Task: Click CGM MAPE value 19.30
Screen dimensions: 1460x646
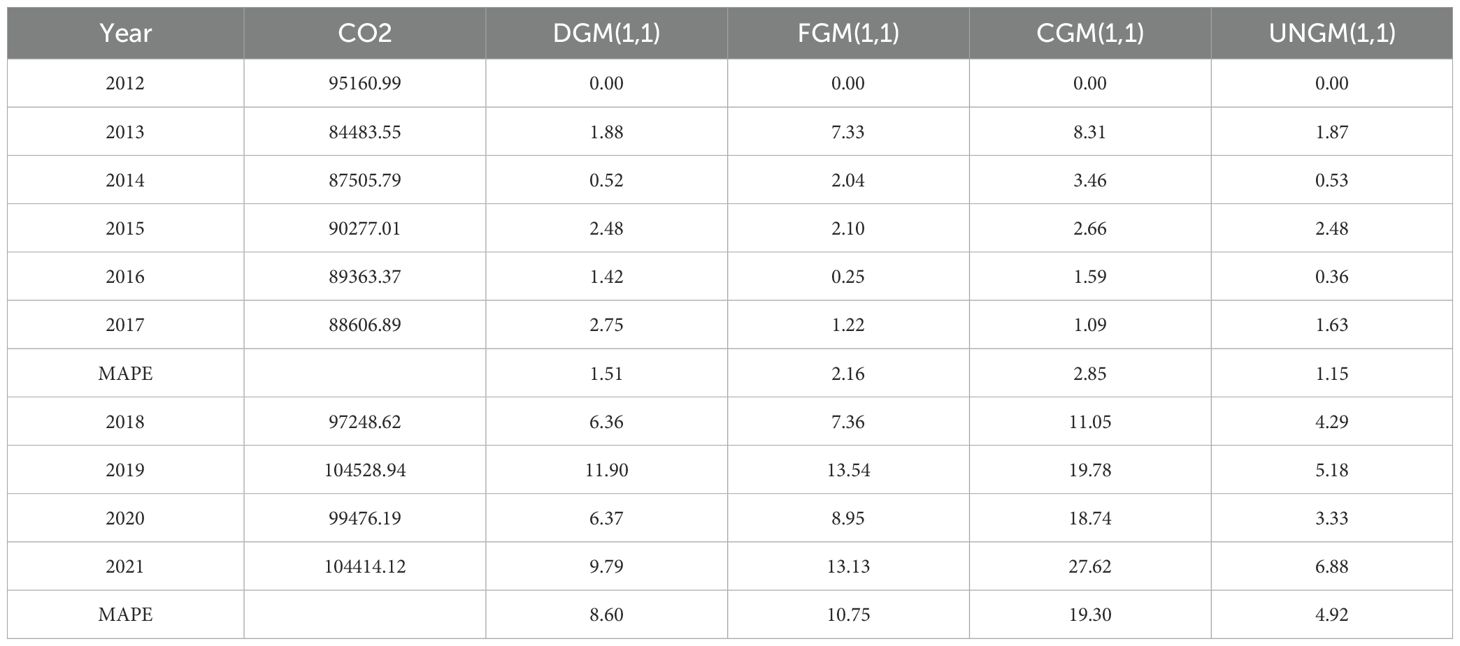Action: 1090,615
